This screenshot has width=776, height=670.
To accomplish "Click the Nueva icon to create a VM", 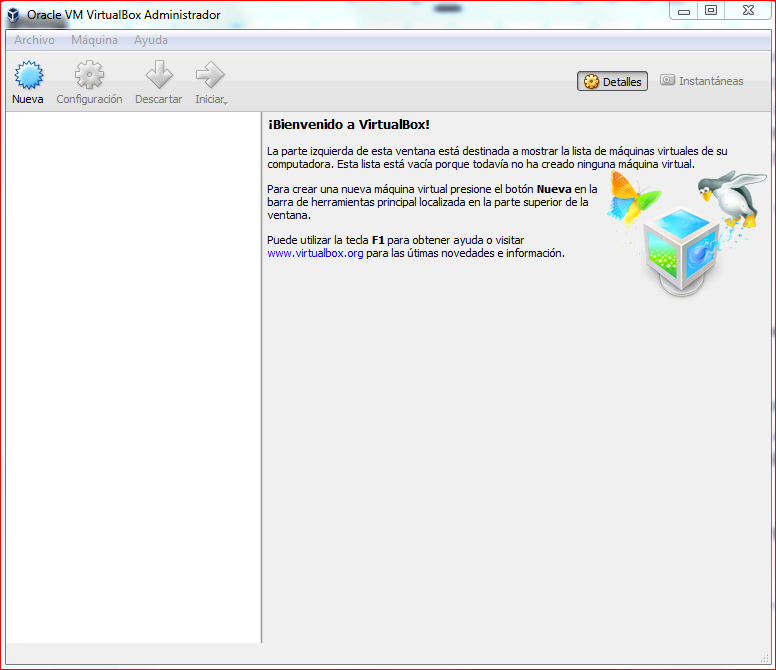I will click(x=28, y=76).
